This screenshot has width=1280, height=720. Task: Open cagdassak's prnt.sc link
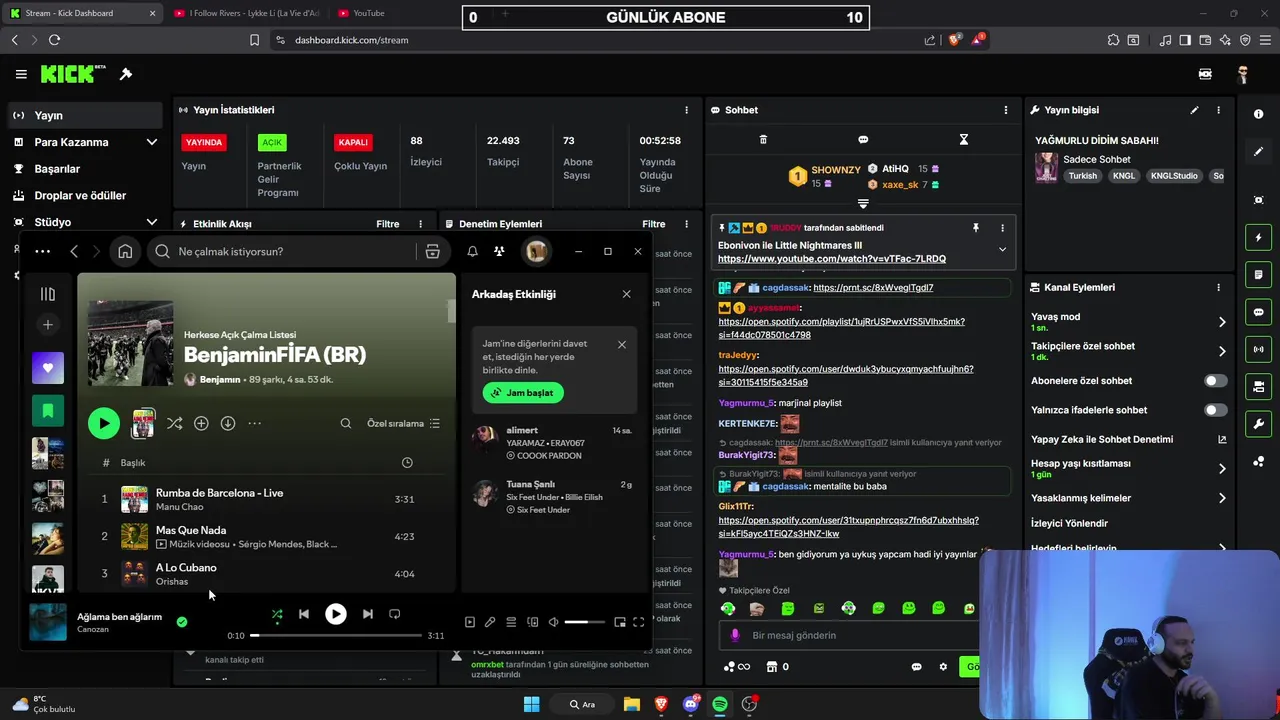click(873, 288)
